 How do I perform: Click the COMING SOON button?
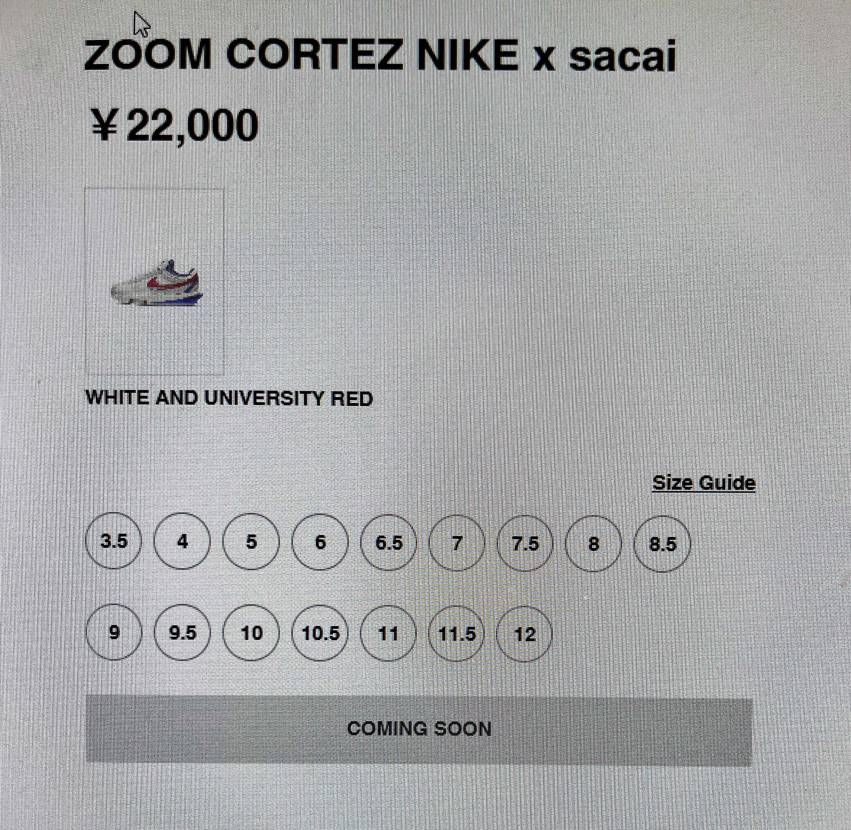click(419, 729)
